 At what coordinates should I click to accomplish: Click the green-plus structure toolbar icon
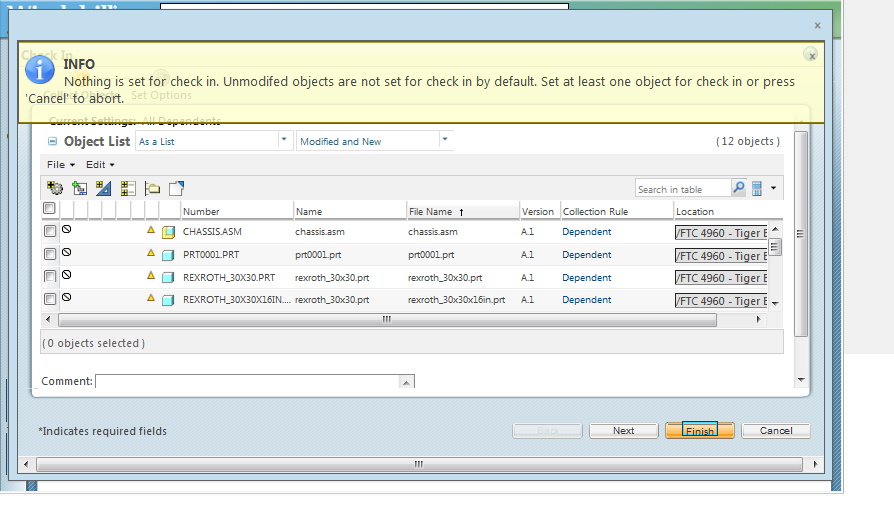[x=79, y=188]
